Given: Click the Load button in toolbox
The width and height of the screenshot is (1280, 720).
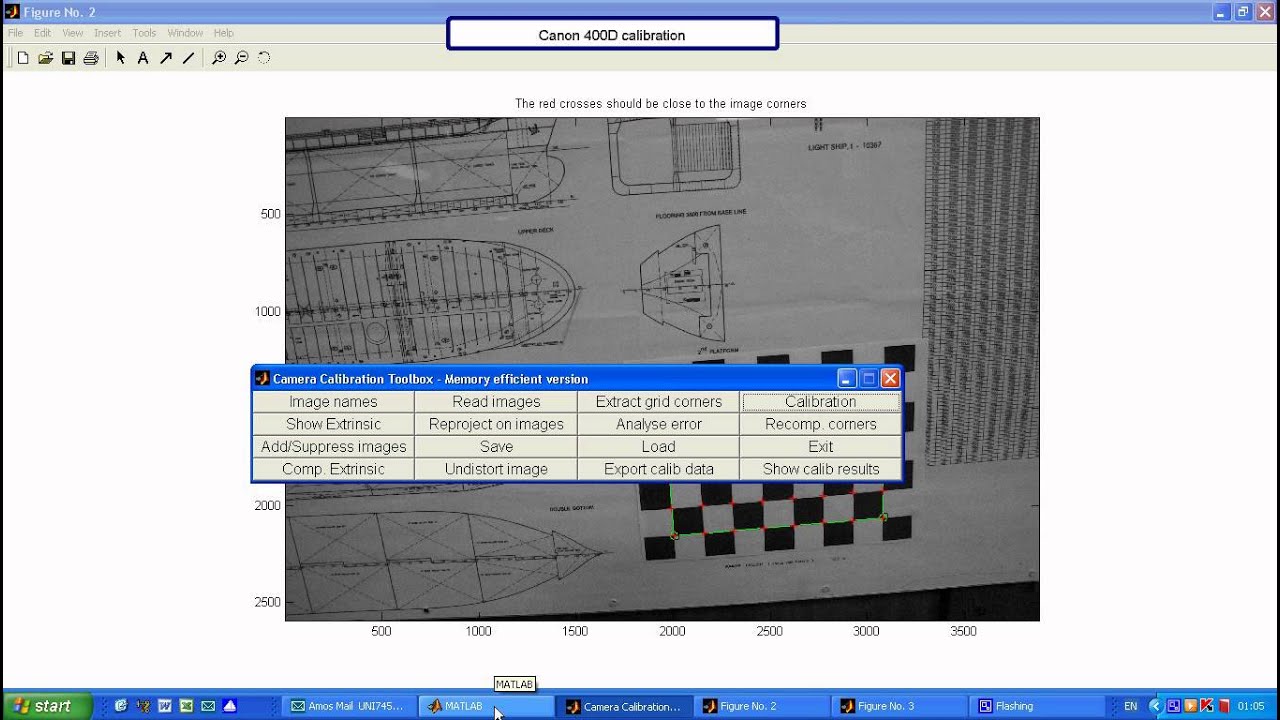Looking at the screenshot, I should pyautogui.click(x=659, y=447).
